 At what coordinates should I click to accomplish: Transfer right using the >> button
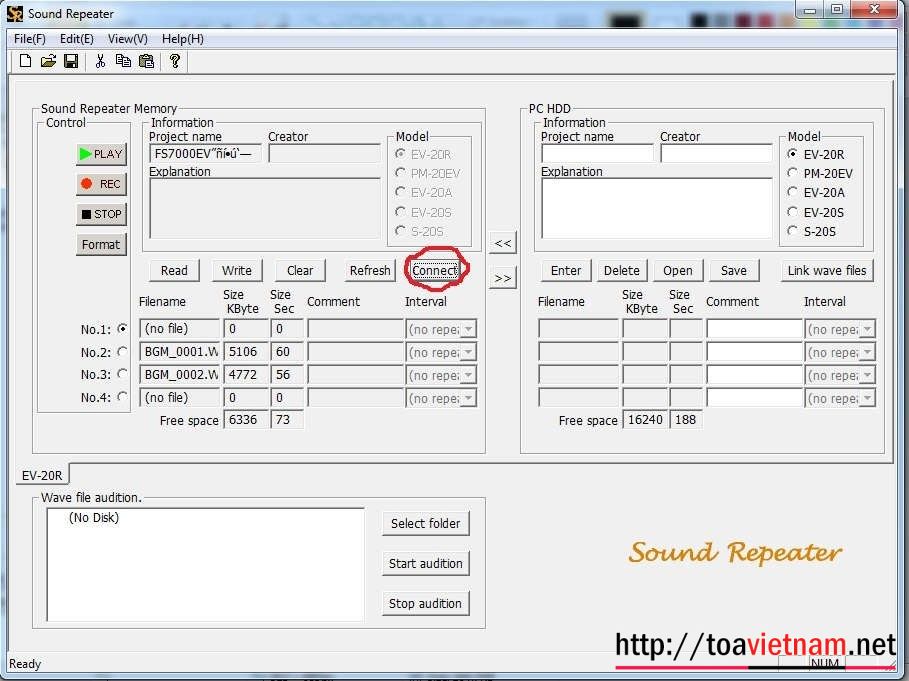point(503,278)
